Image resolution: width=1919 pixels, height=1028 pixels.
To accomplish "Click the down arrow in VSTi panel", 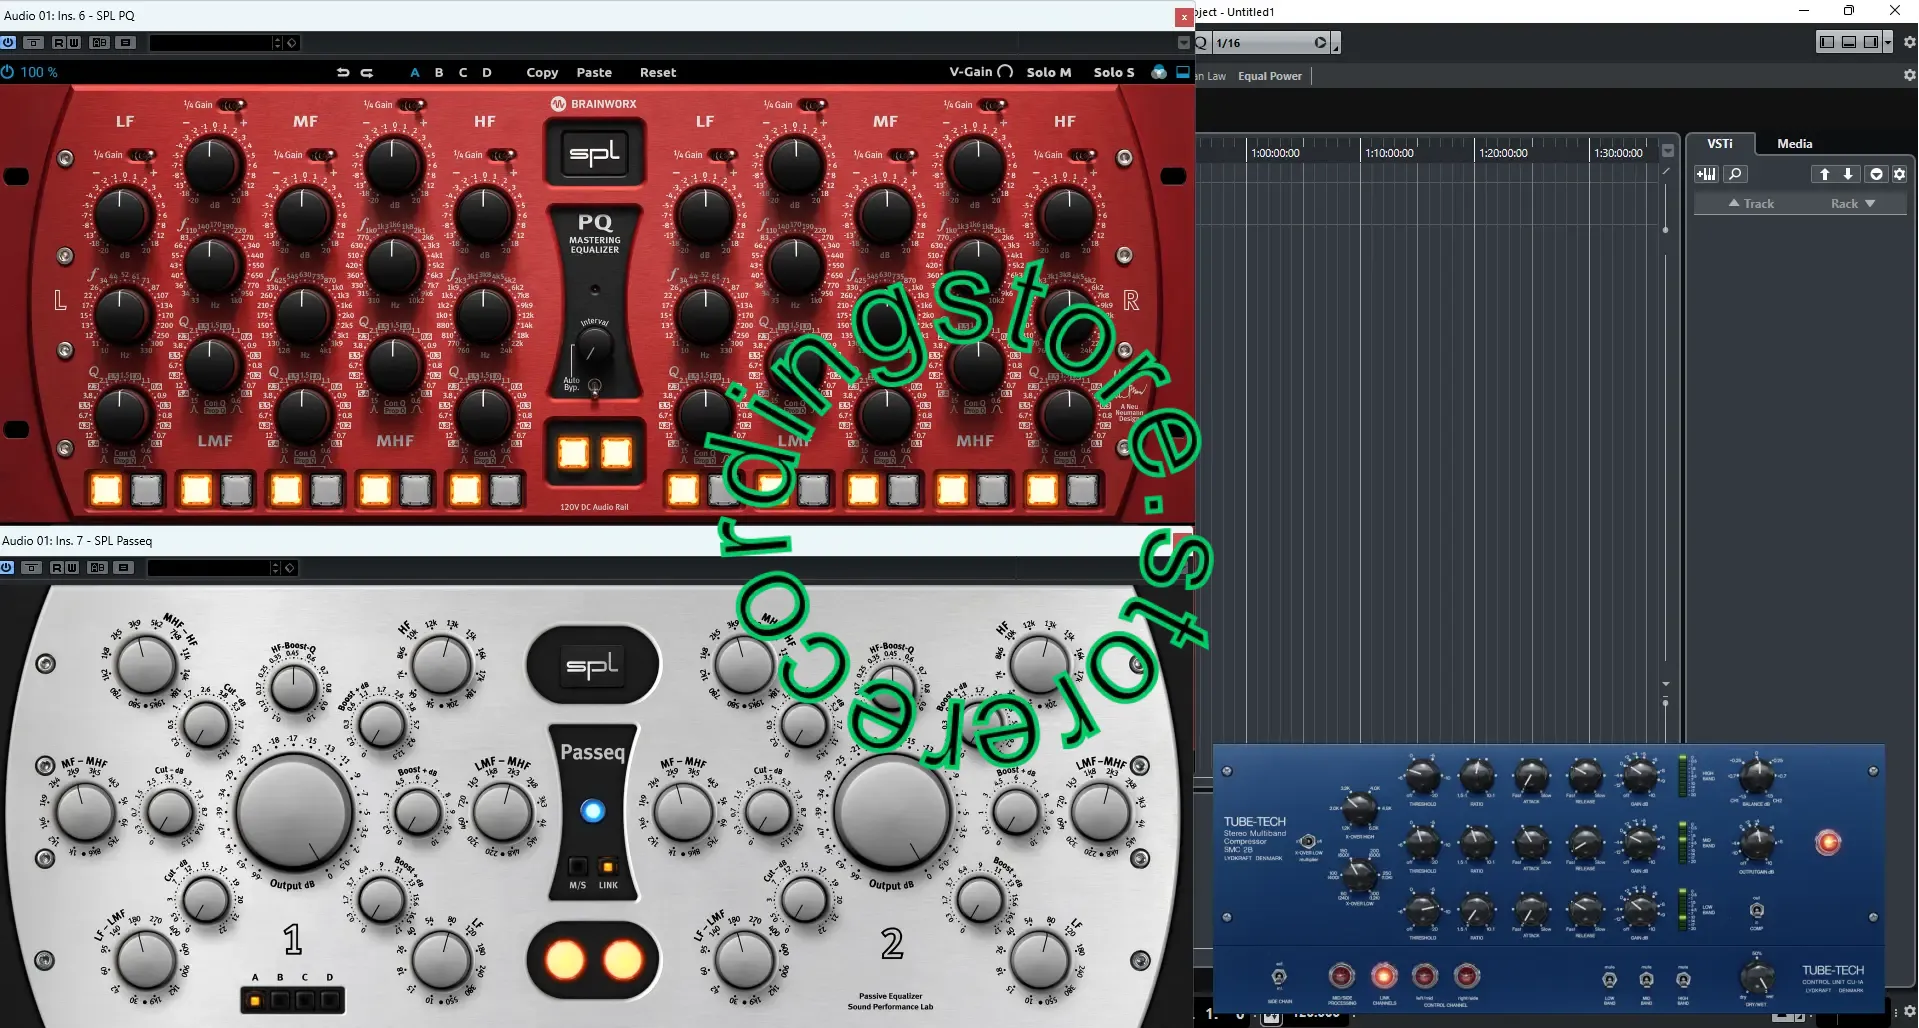I will click(x=1848, y=174).
